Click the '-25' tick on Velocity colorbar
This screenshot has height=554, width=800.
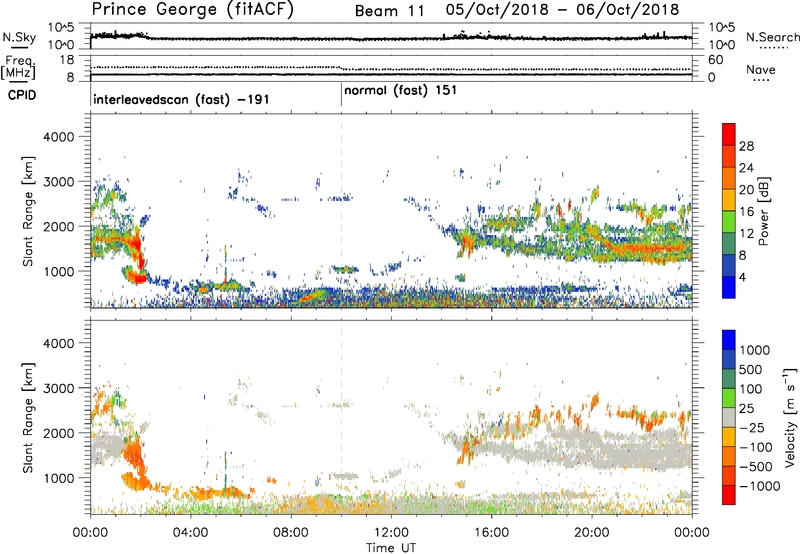(752, 428)
